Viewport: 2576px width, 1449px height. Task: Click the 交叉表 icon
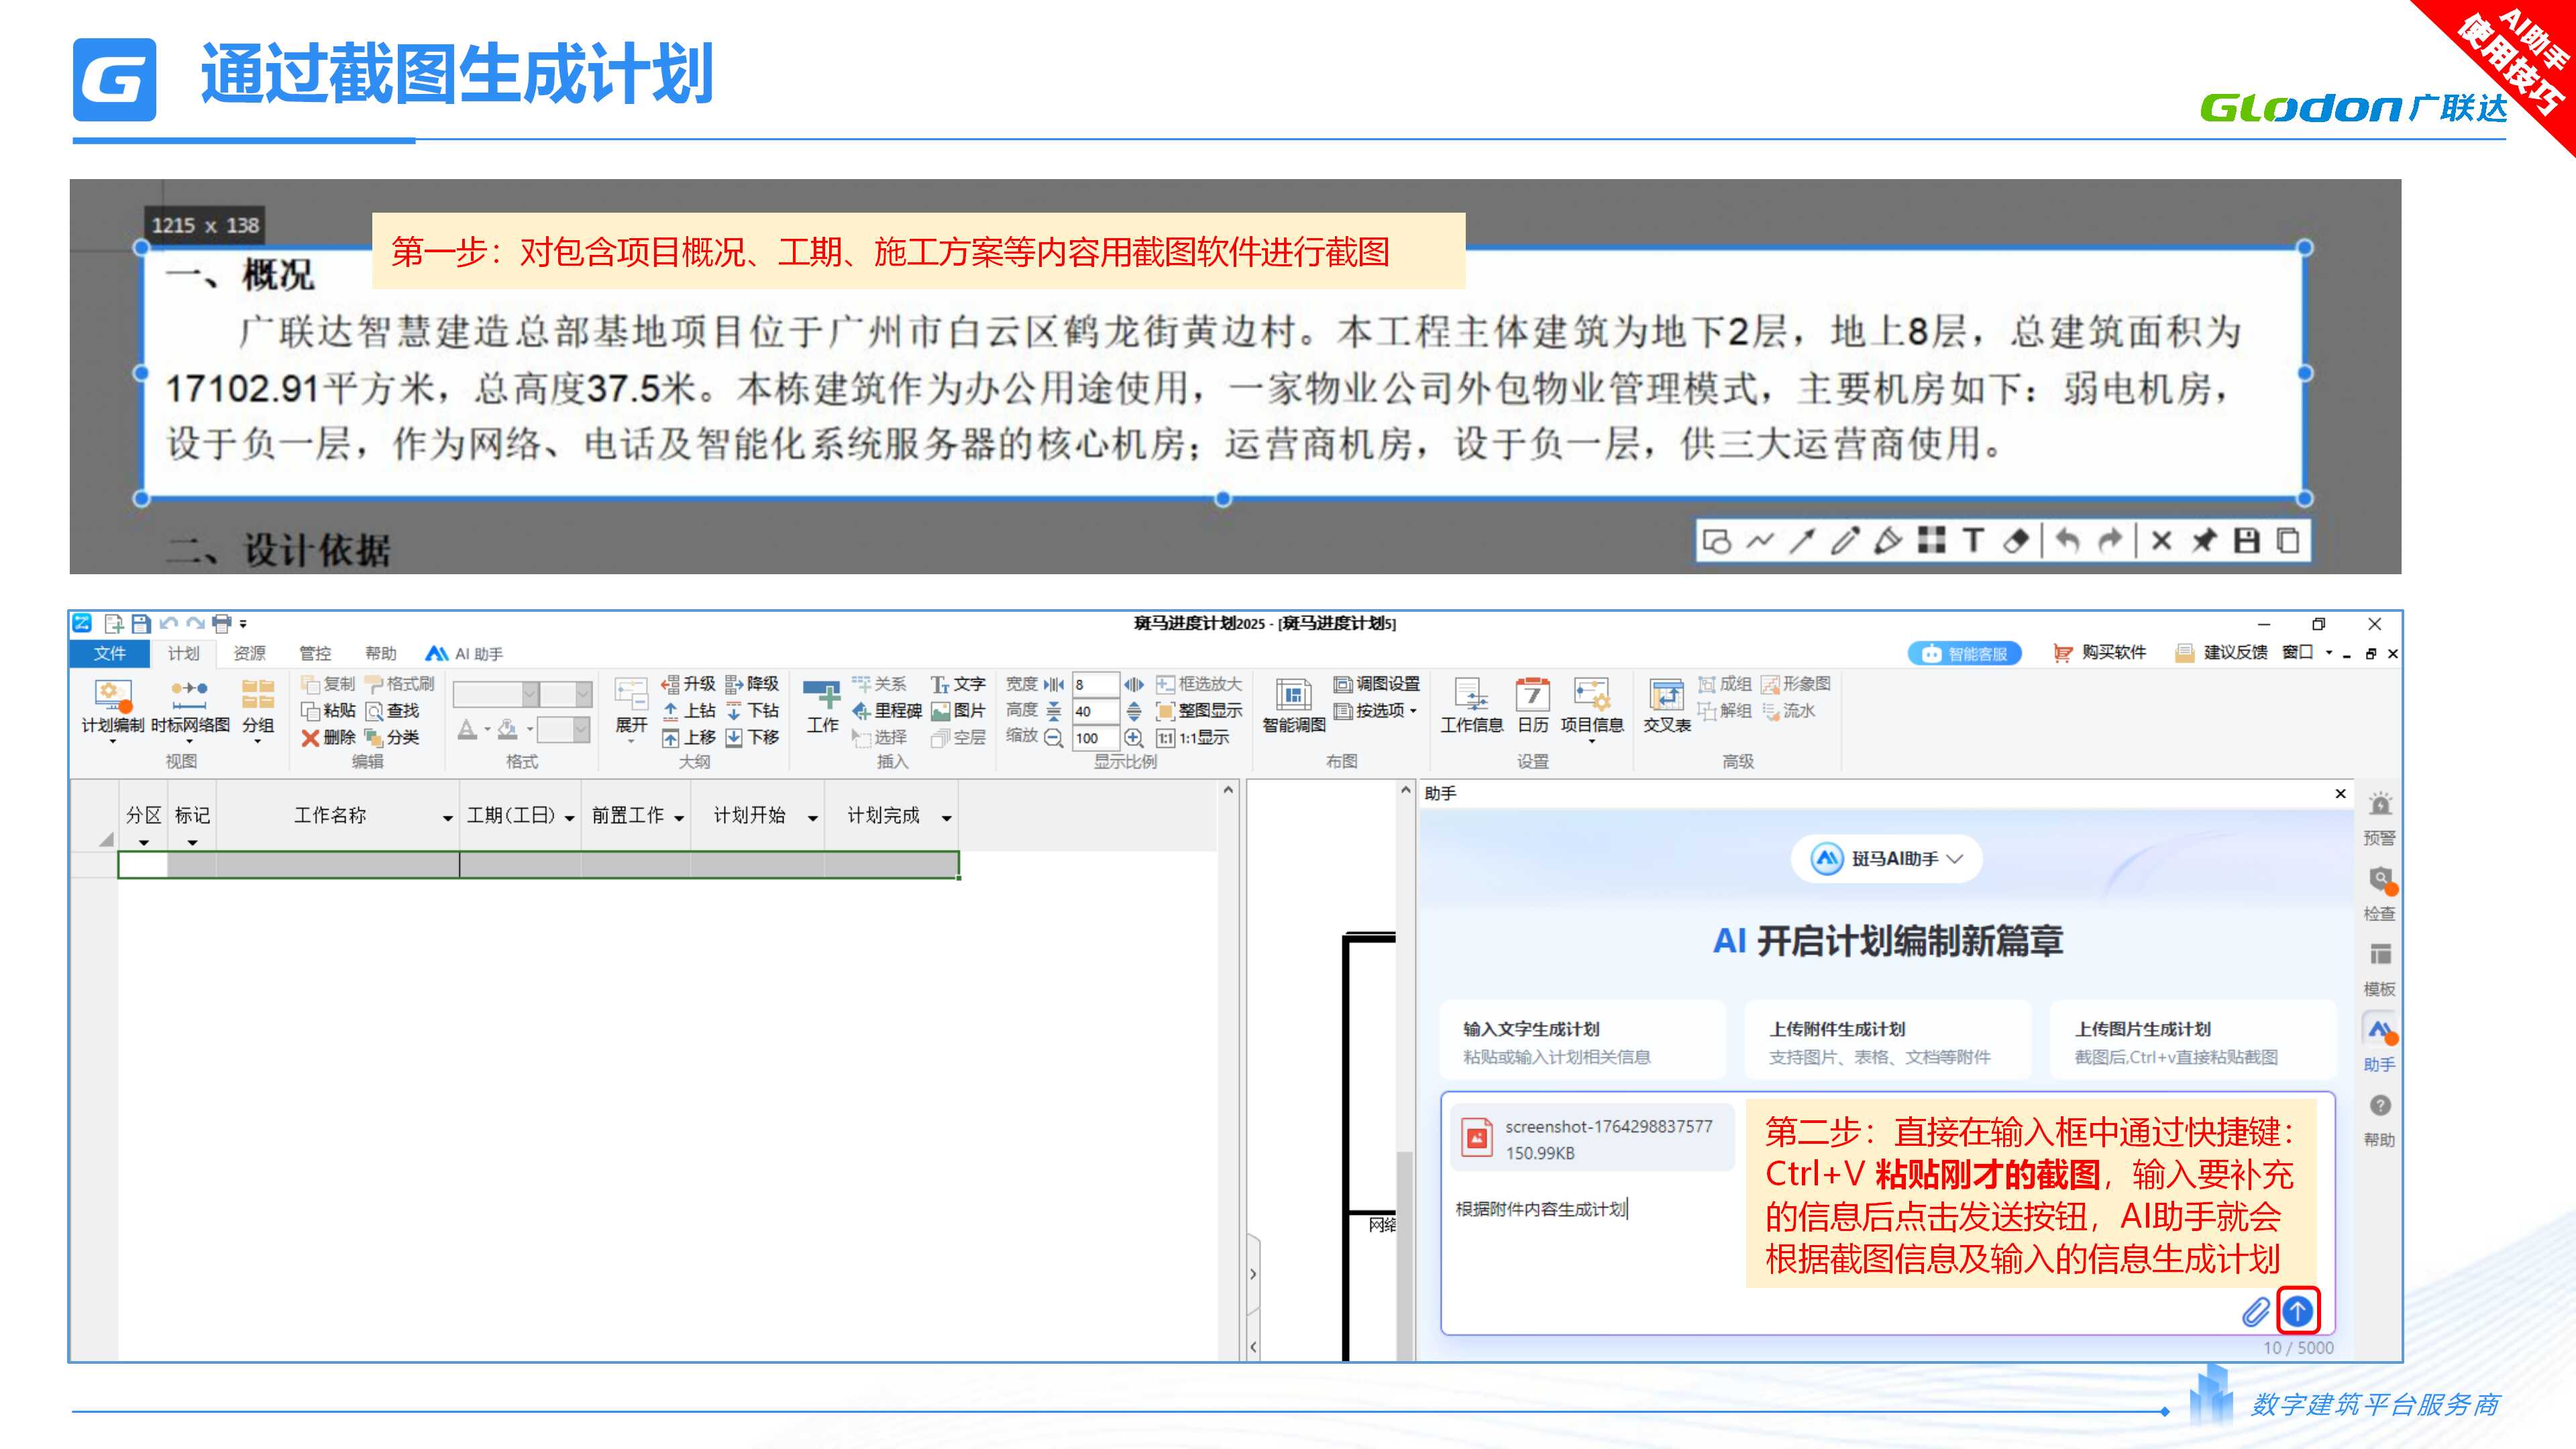pos(1666,705)
